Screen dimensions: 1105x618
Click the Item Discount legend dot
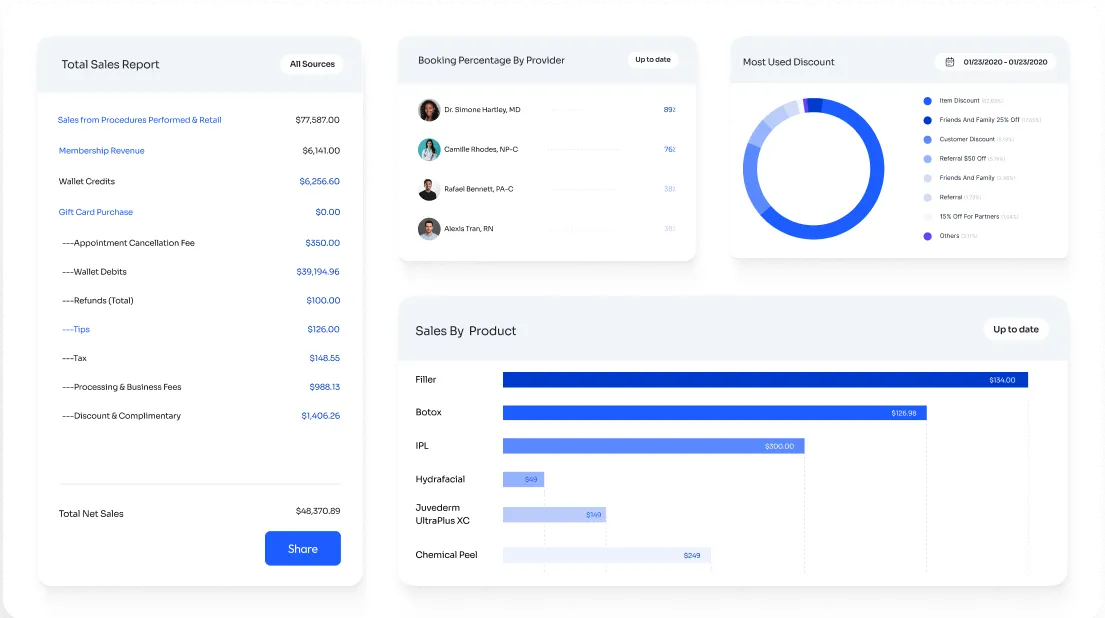928,101
